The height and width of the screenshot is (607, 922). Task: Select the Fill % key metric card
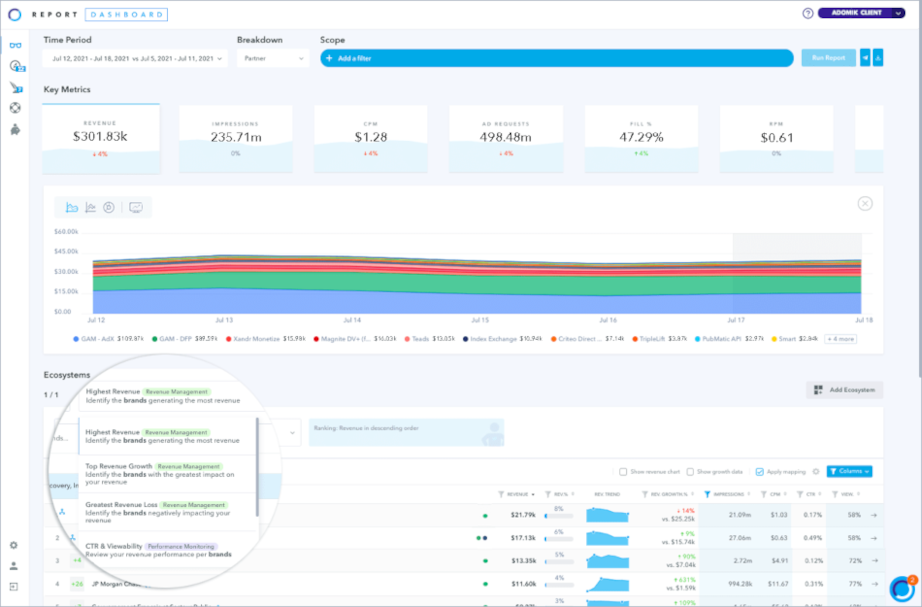(x=642, y=139)
